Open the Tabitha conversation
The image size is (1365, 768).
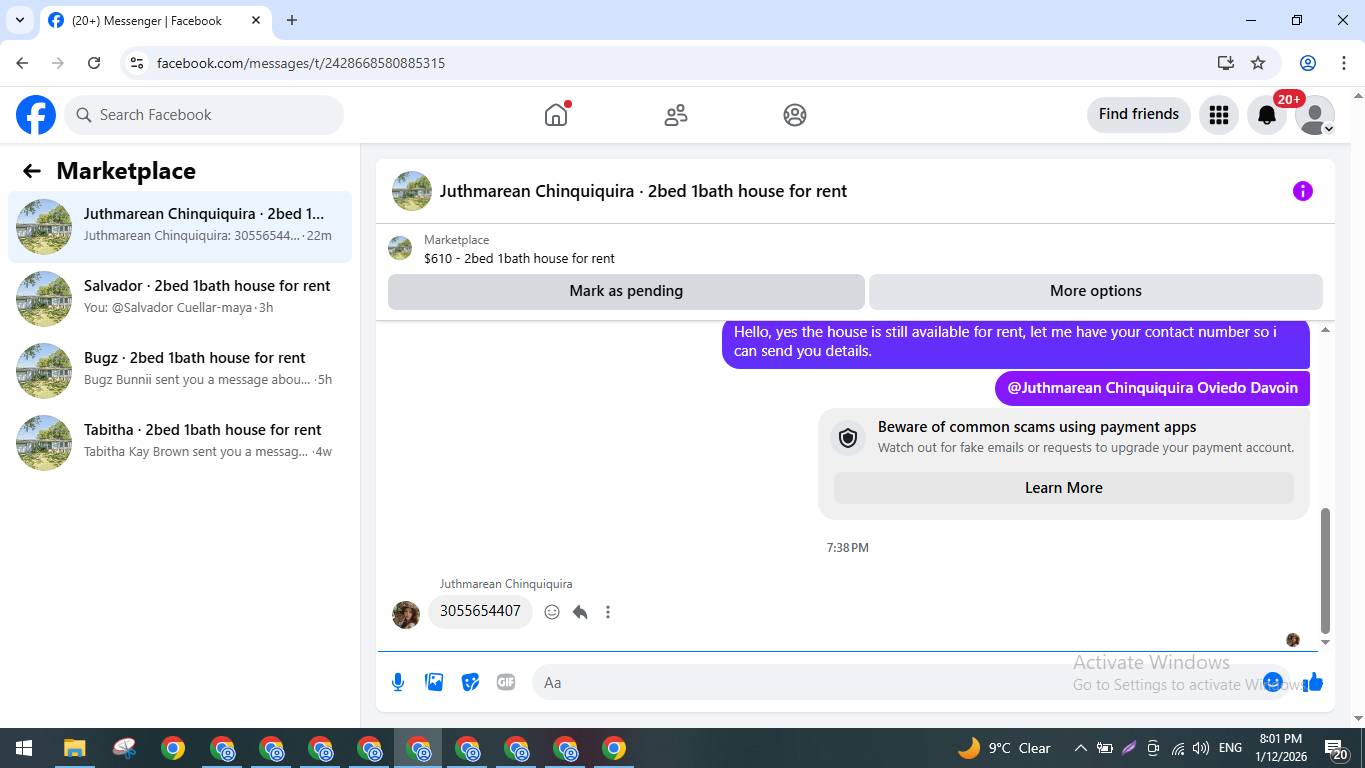(180, 443)
